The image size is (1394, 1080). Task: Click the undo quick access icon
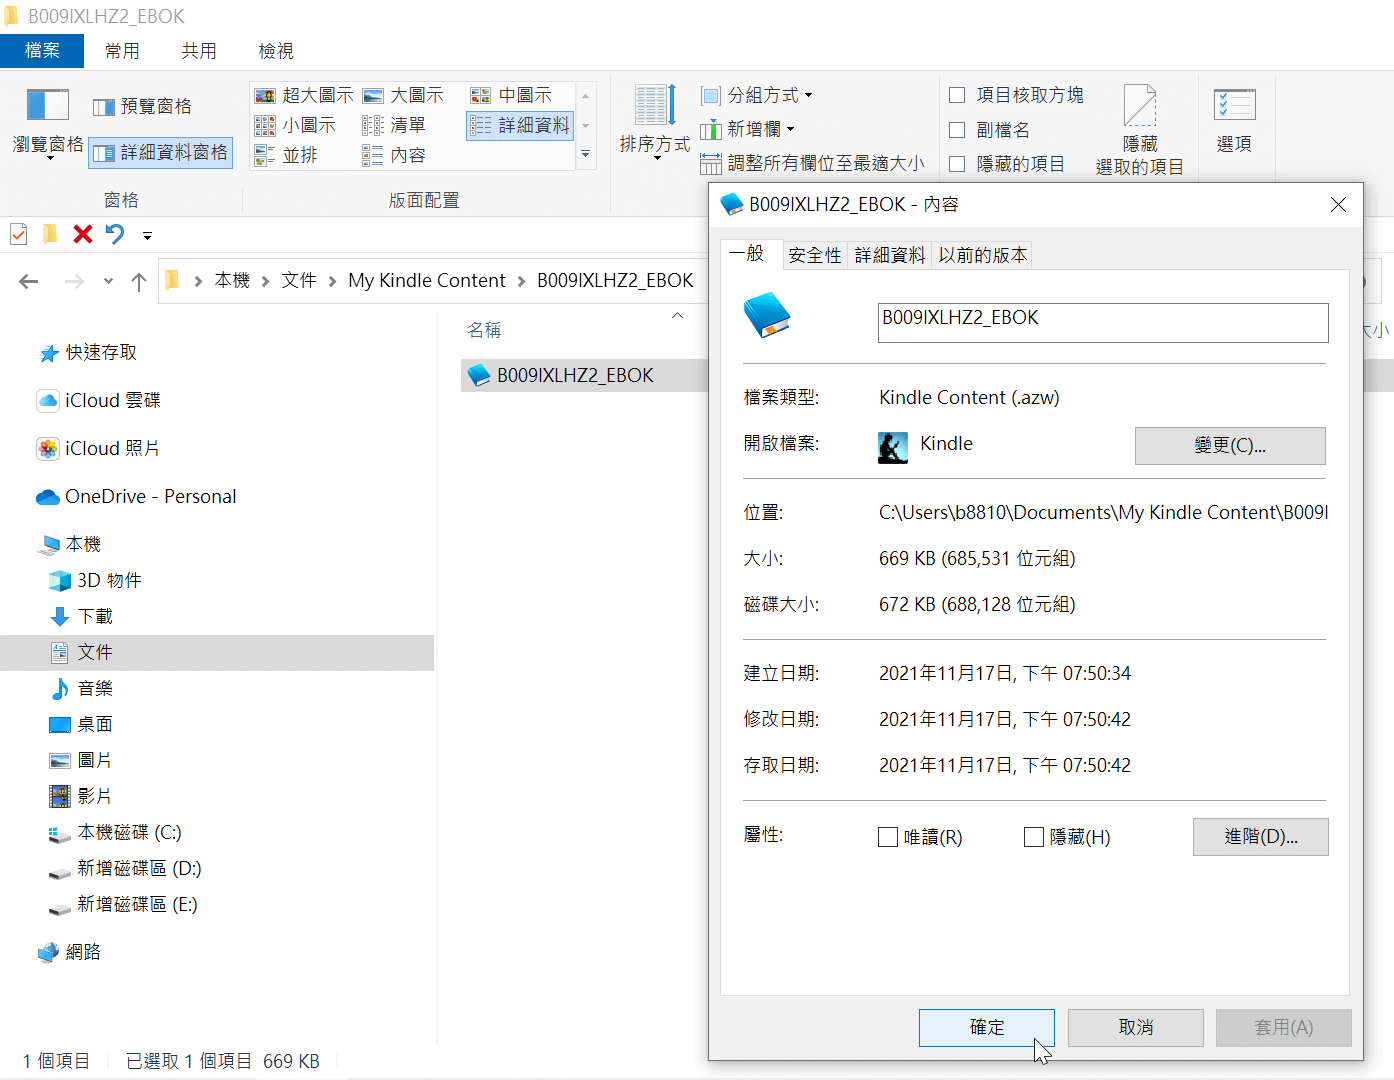point(115,234)
